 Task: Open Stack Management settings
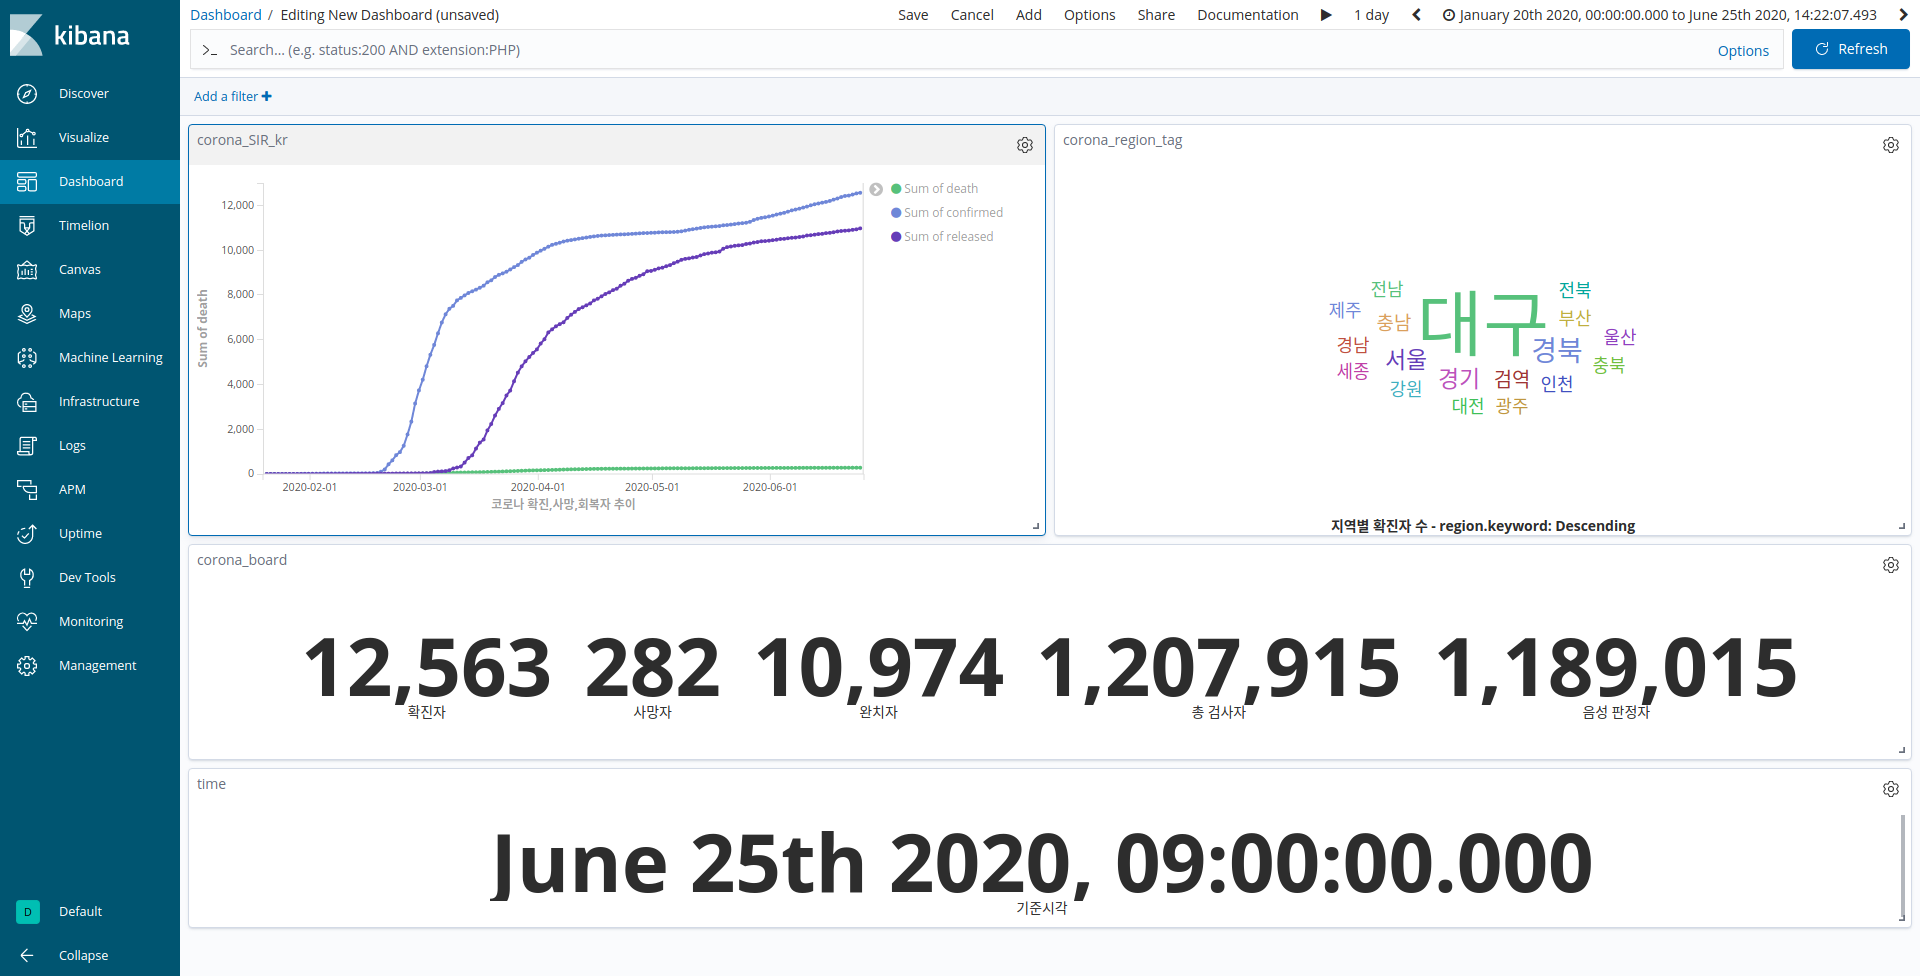tap(97, 665)
